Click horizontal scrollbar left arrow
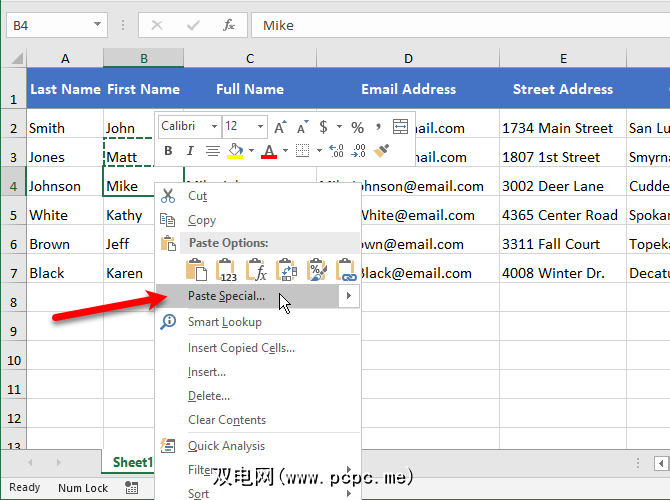This screenshot has width=670, height=500. (661, 463)
